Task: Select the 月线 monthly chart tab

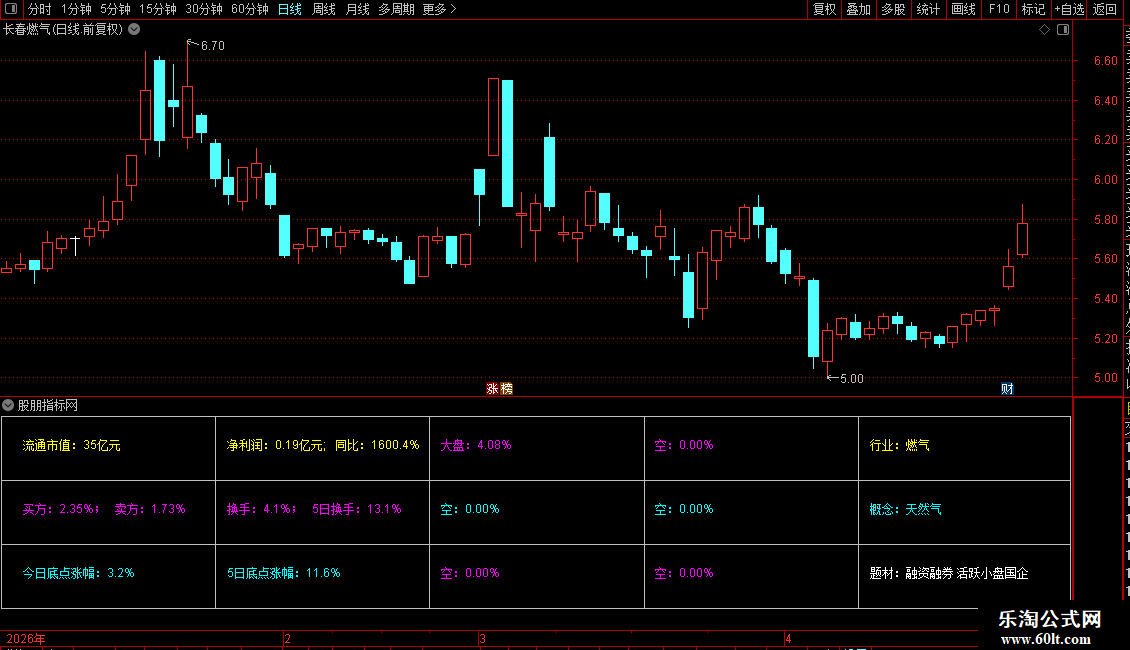Action: click(x=357, y=9)
